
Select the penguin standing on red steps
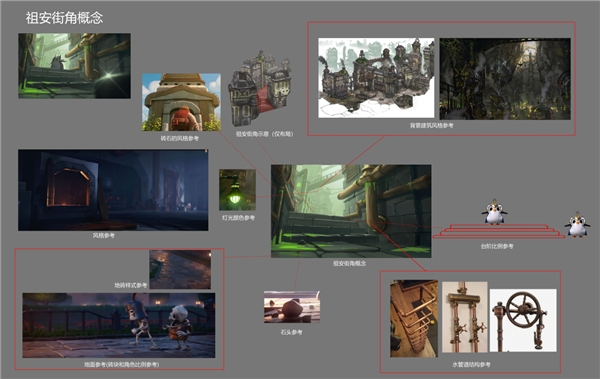(x=494, y=212)
